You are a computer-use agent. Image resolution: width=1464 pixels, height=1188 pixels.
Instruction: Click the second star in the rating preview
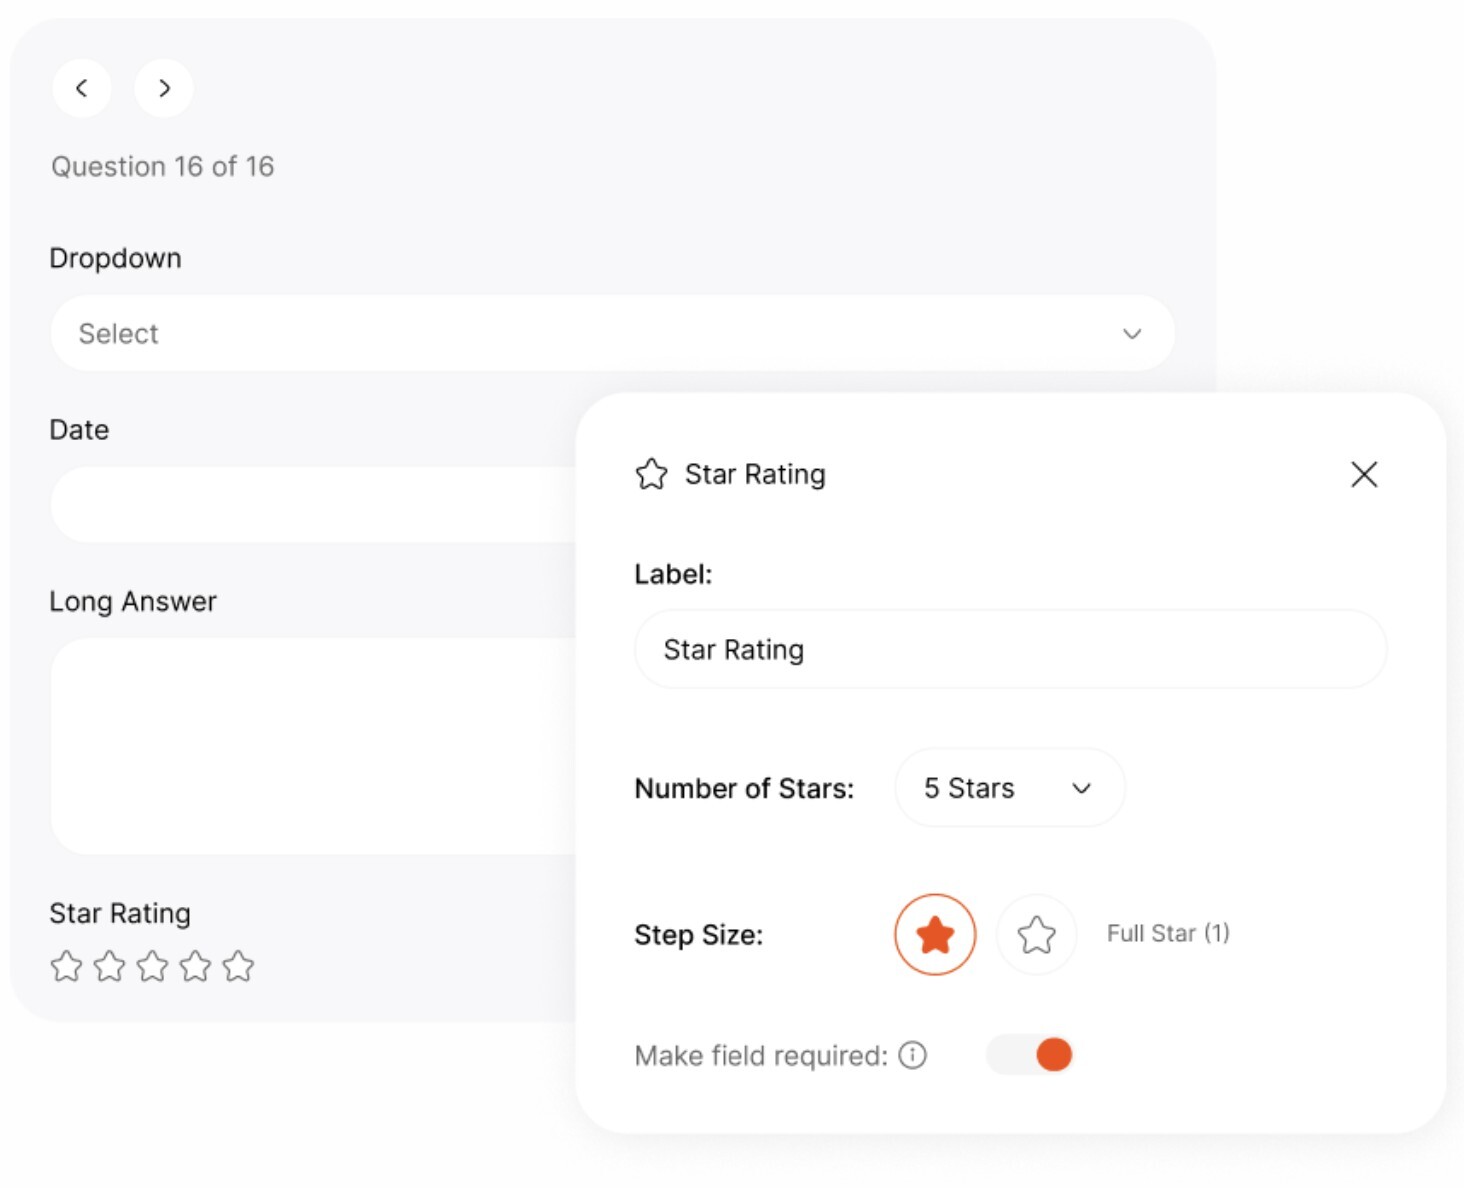[x=110, y=966]
